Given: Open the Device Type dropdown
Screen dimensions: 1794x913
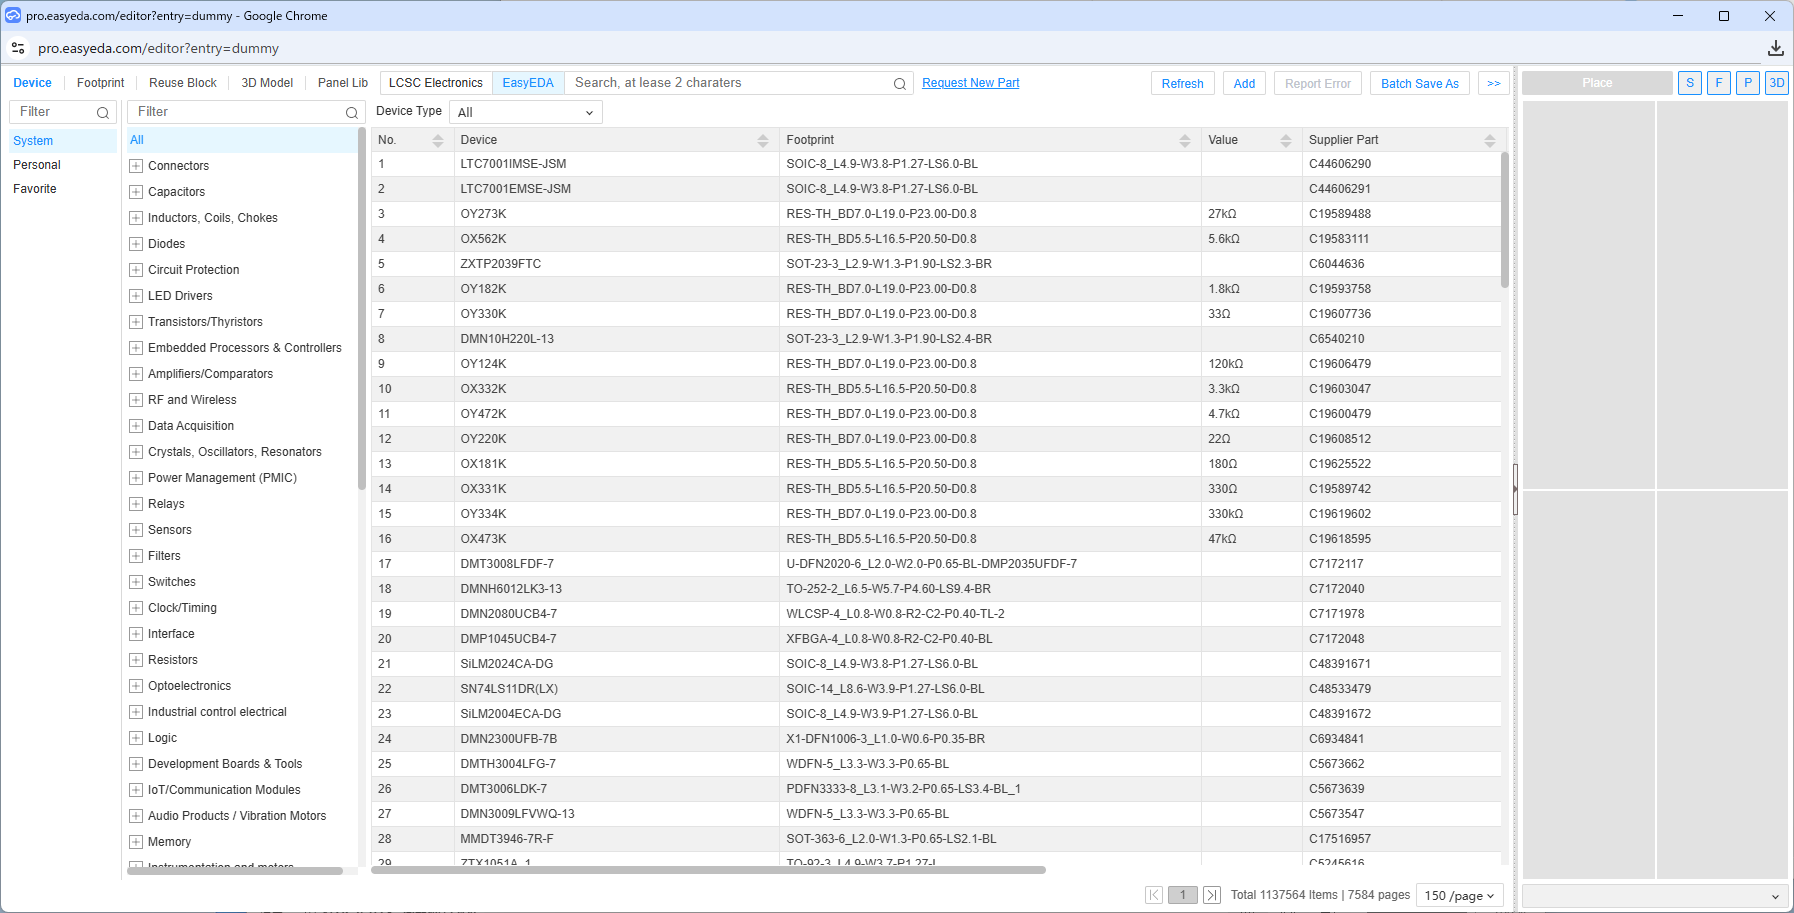Looking at the screenshot, I should click(x=525, y=112).
